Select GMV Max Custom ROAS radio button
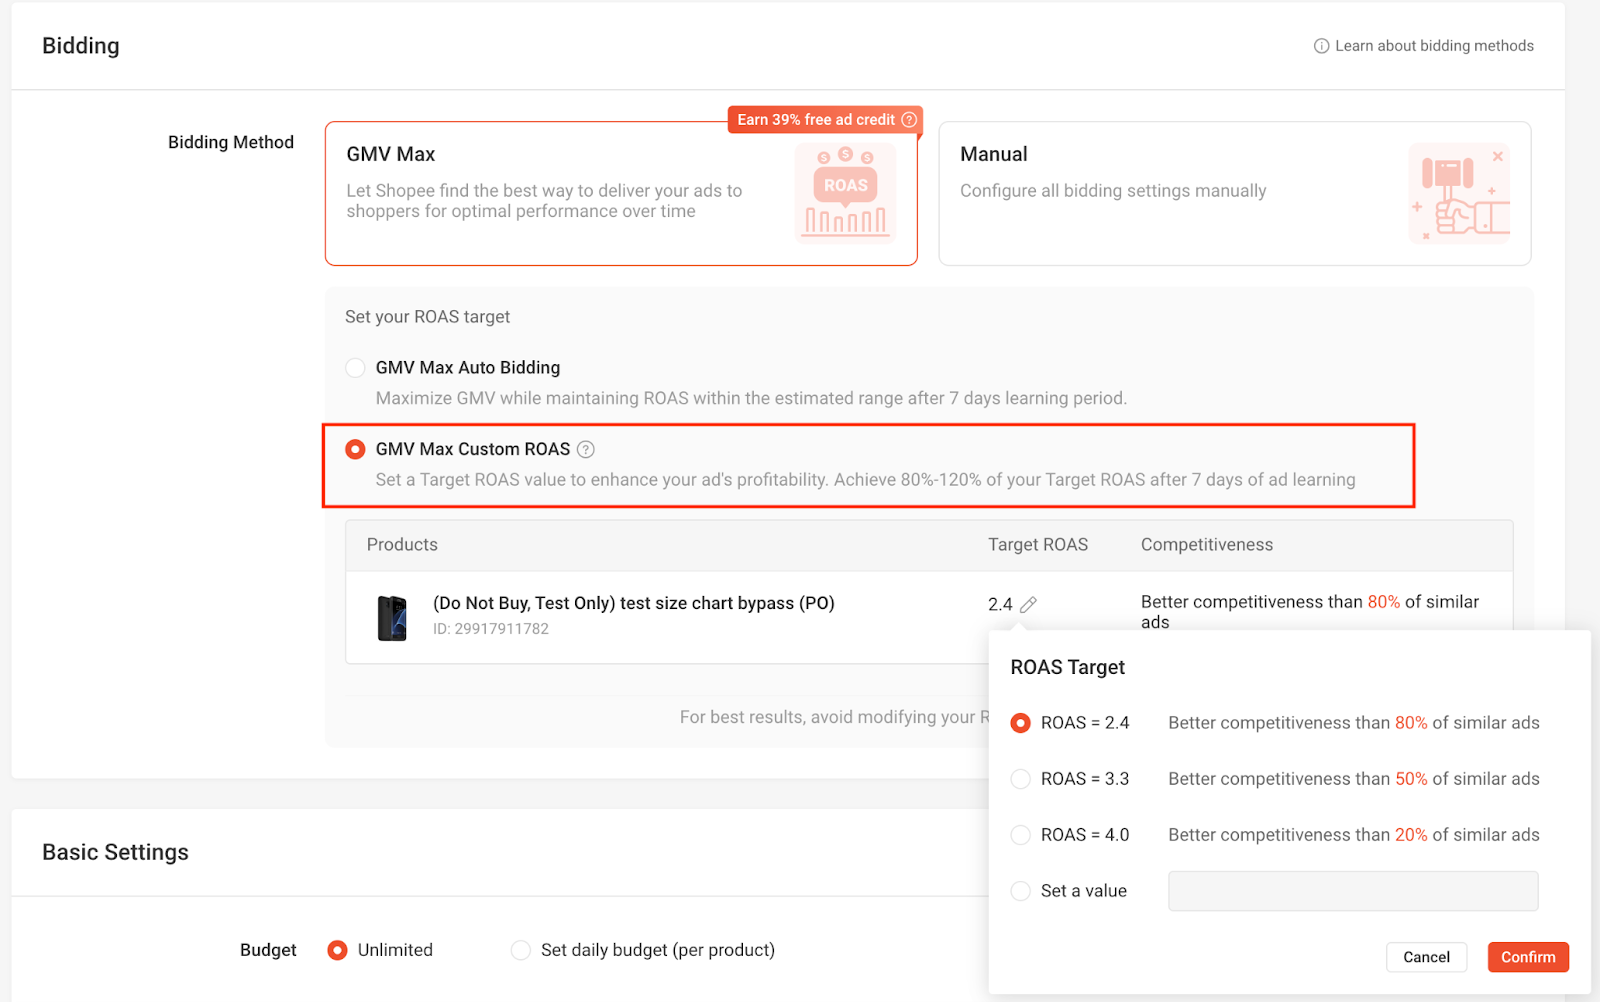Screen dimensions: 1600x1002 [355, 450]
